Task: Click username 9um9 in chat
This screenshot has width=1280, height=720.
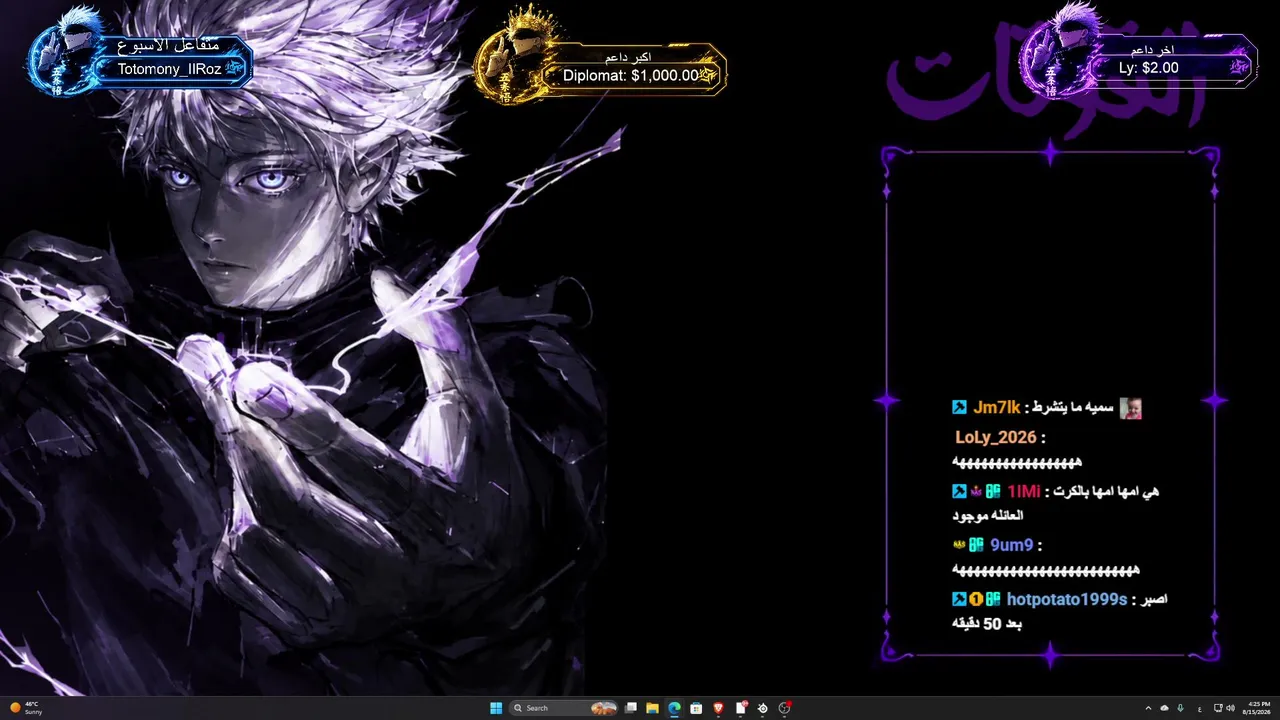Action: click(x=1011, y=545)
